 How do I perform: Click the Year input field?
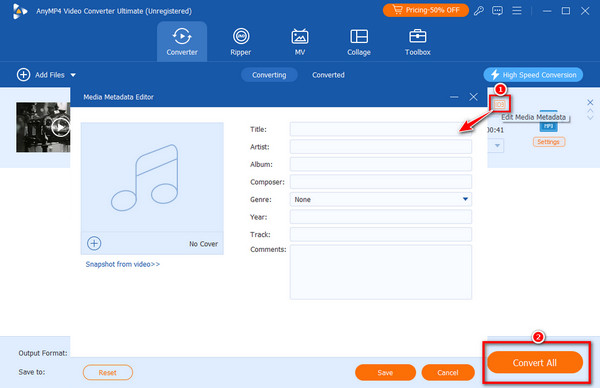pos(381,217)
